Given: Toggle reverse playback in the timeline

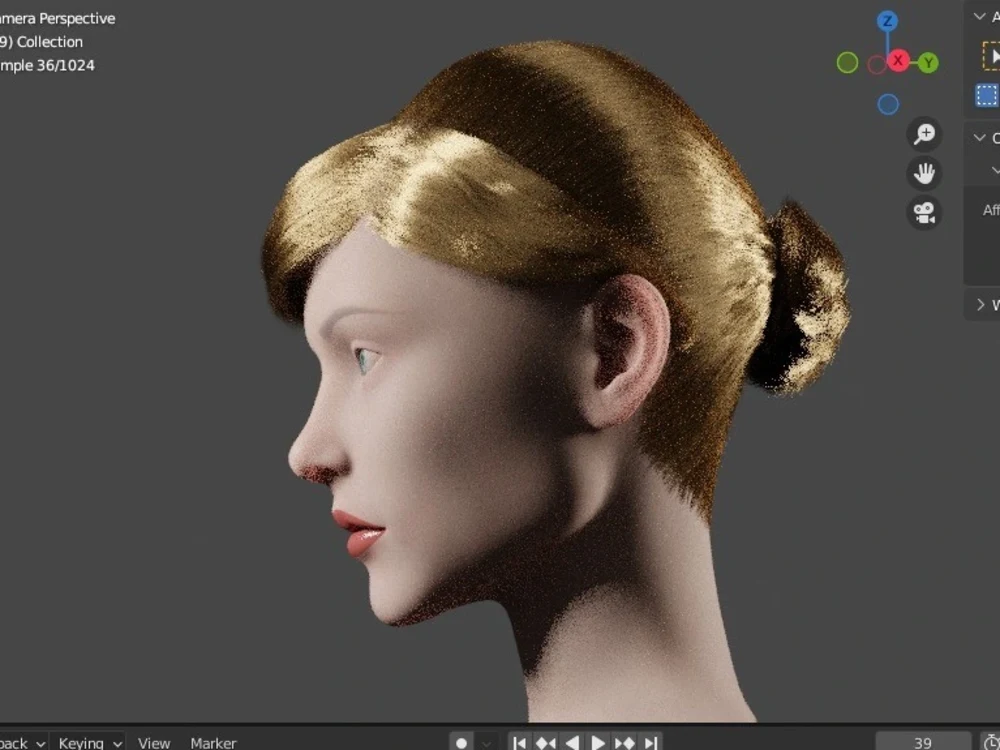Looking at the screenshot, I should click(x=574, y=742).
